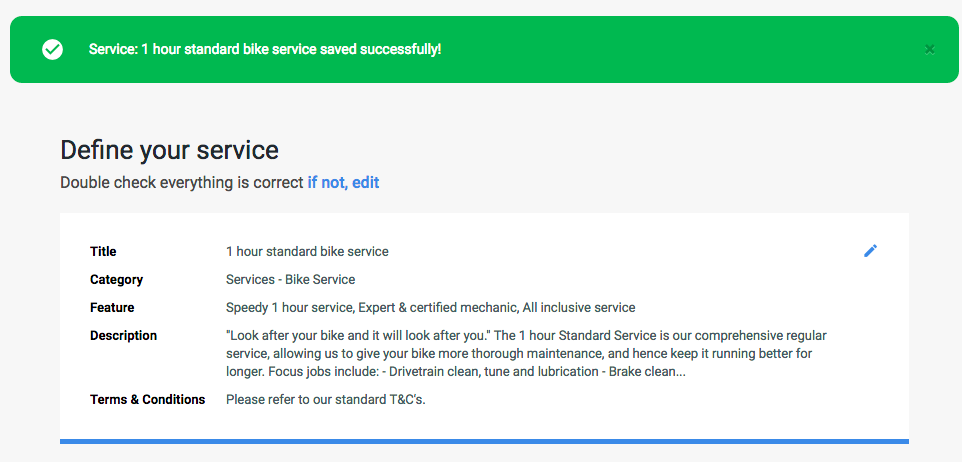Click the description paragraph about Standard Service
Viewport: 962px width, 462px height.
pos(526,353)
